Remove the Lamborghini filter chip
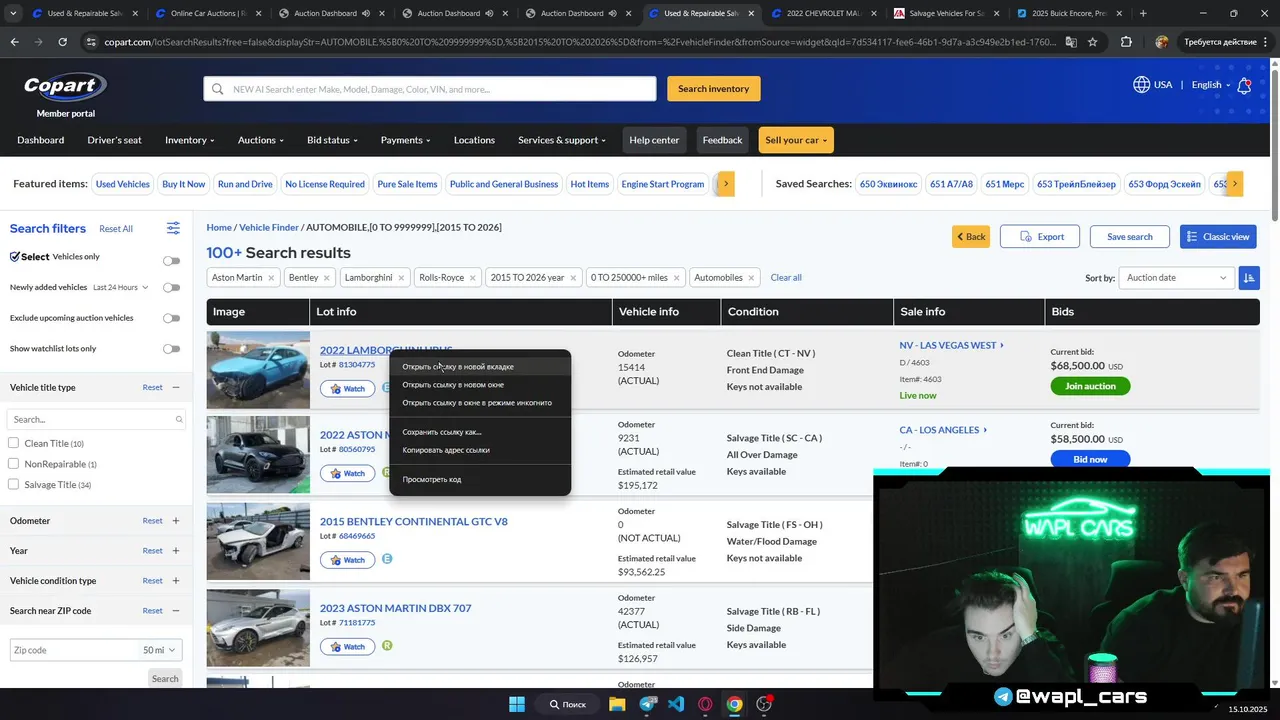1280x720 pixels. click(x=401, y=278)
